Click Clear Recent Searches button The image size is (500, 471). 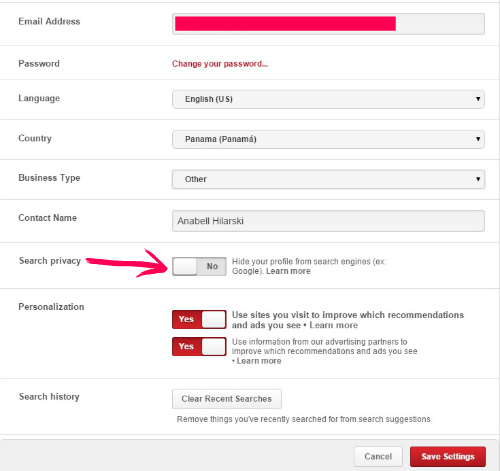pos(227,399)
